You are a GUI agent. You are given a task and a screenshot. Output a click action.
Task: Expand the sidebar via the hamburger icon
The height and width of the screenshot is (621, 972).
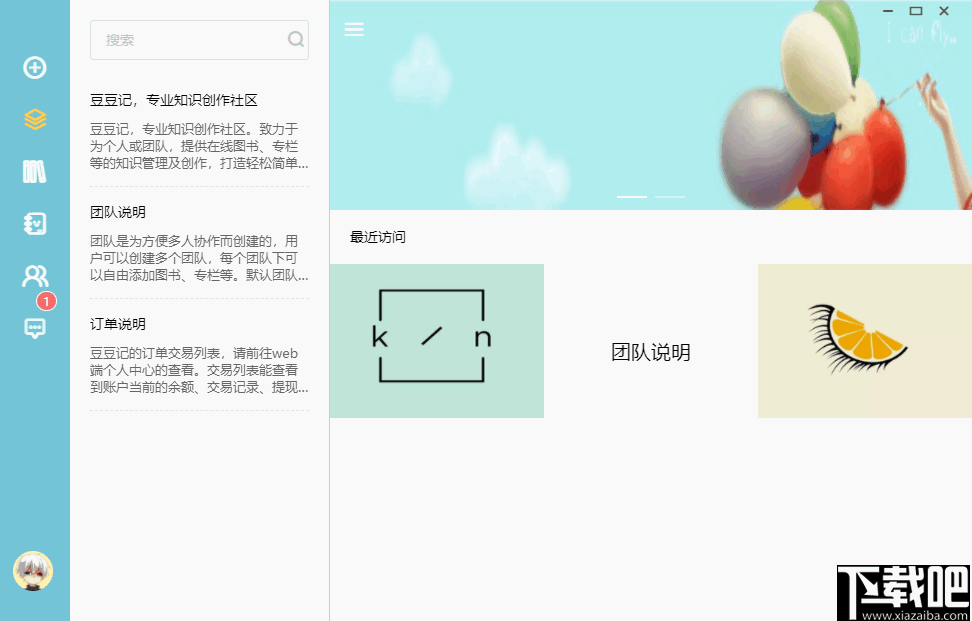(x=354, y=29)
